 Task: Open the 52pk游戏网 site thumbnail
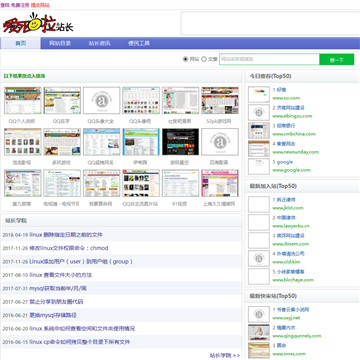(x=220, y=101)
